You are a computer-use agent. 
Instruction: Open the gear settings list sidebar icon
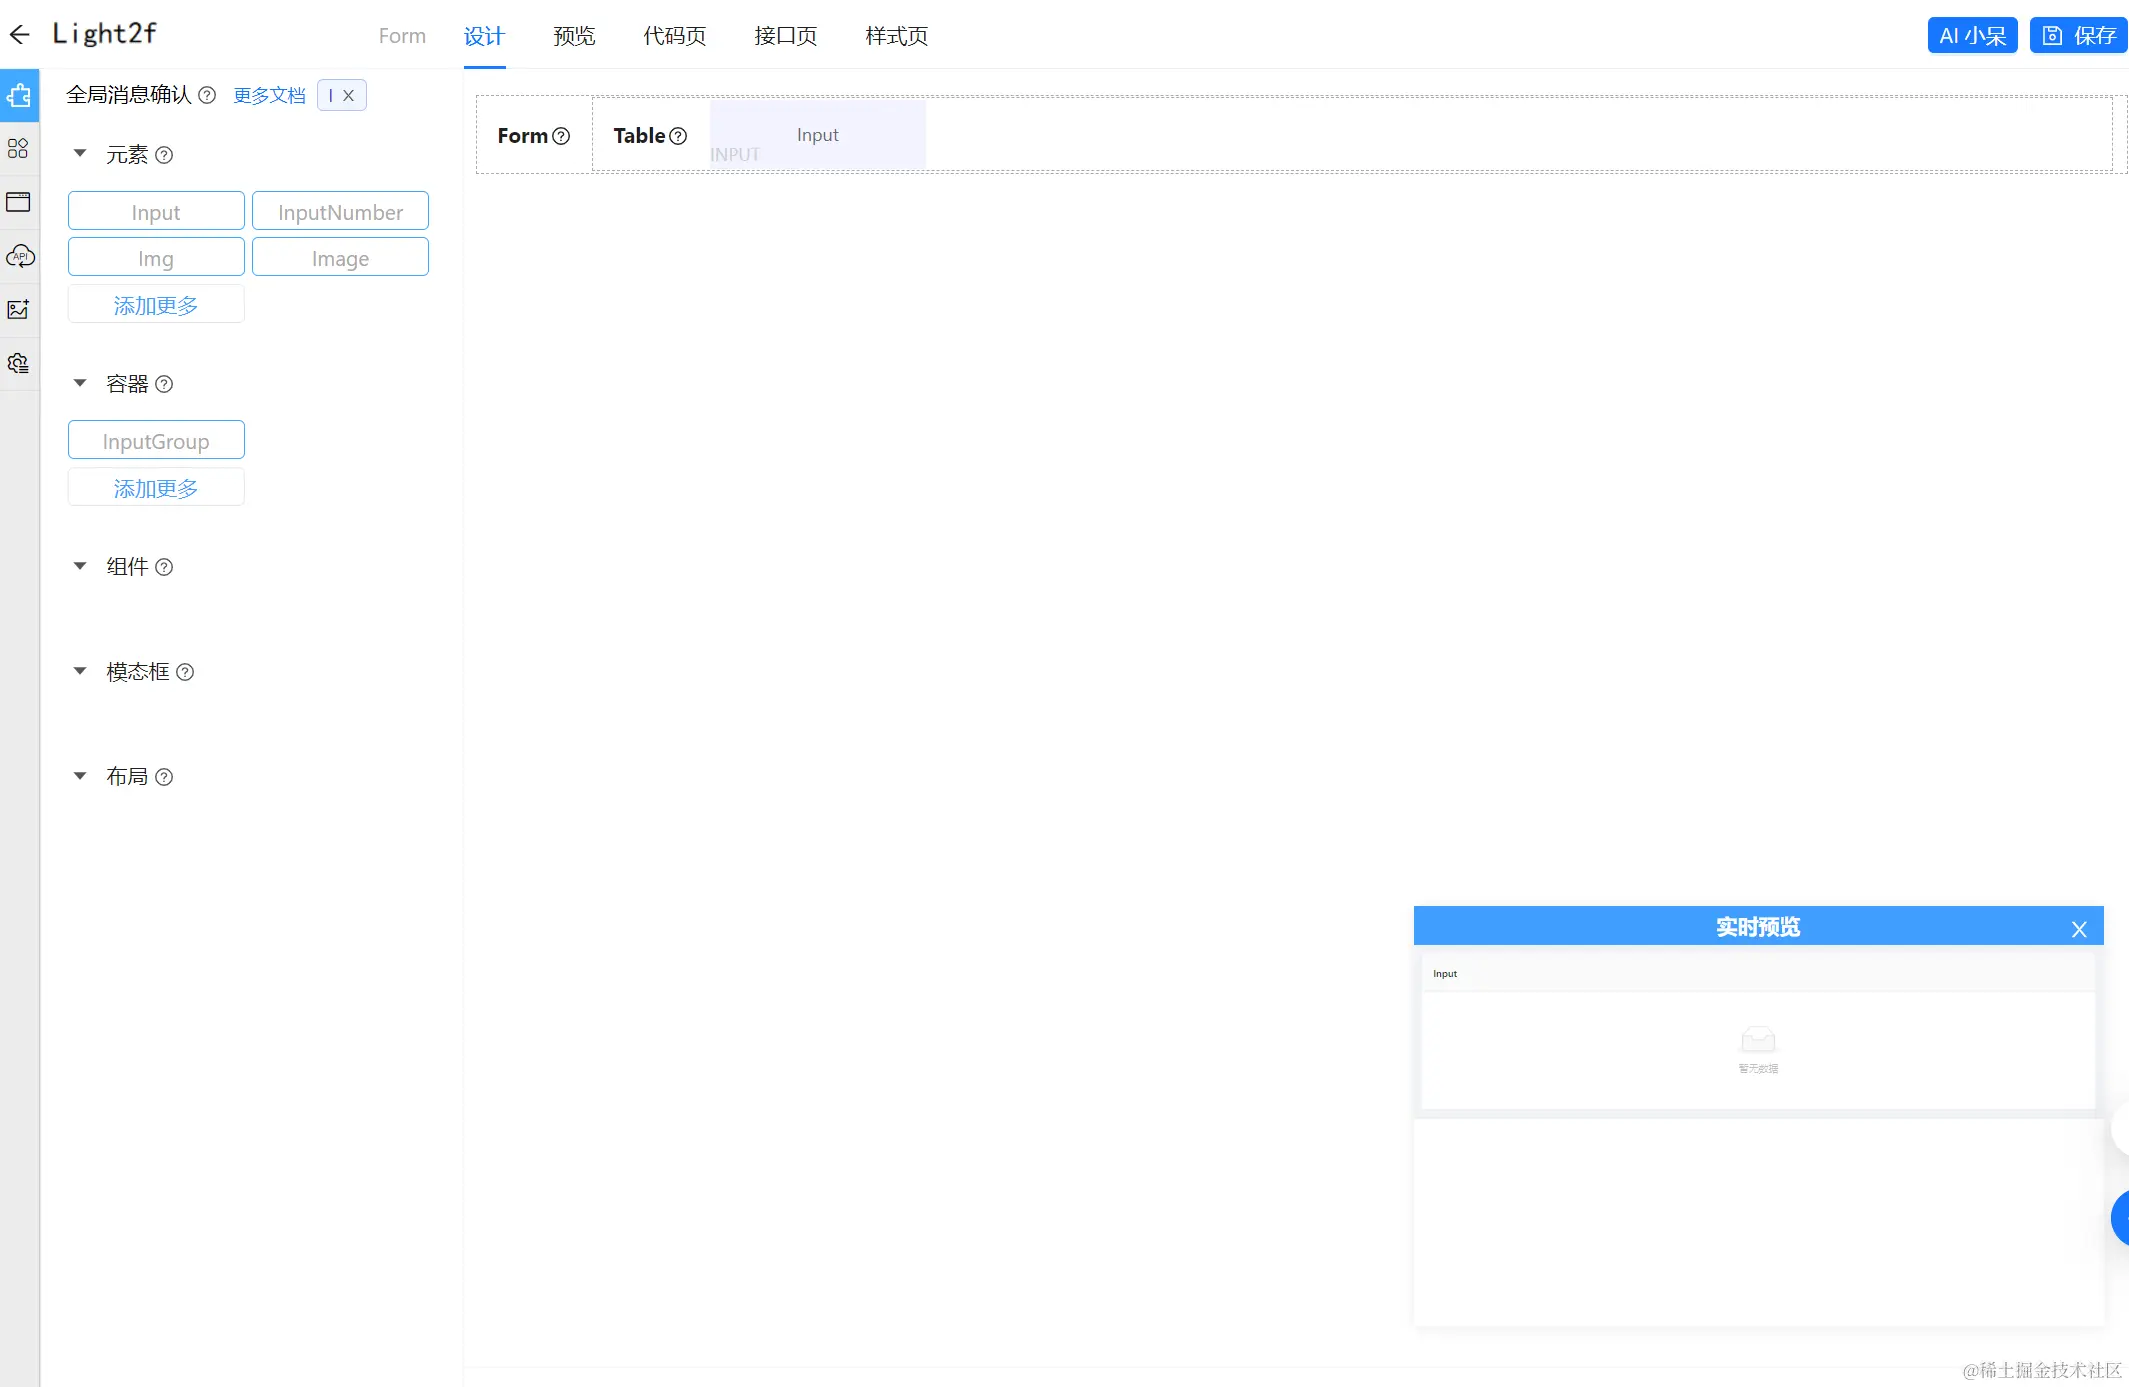tap(19, 363)
